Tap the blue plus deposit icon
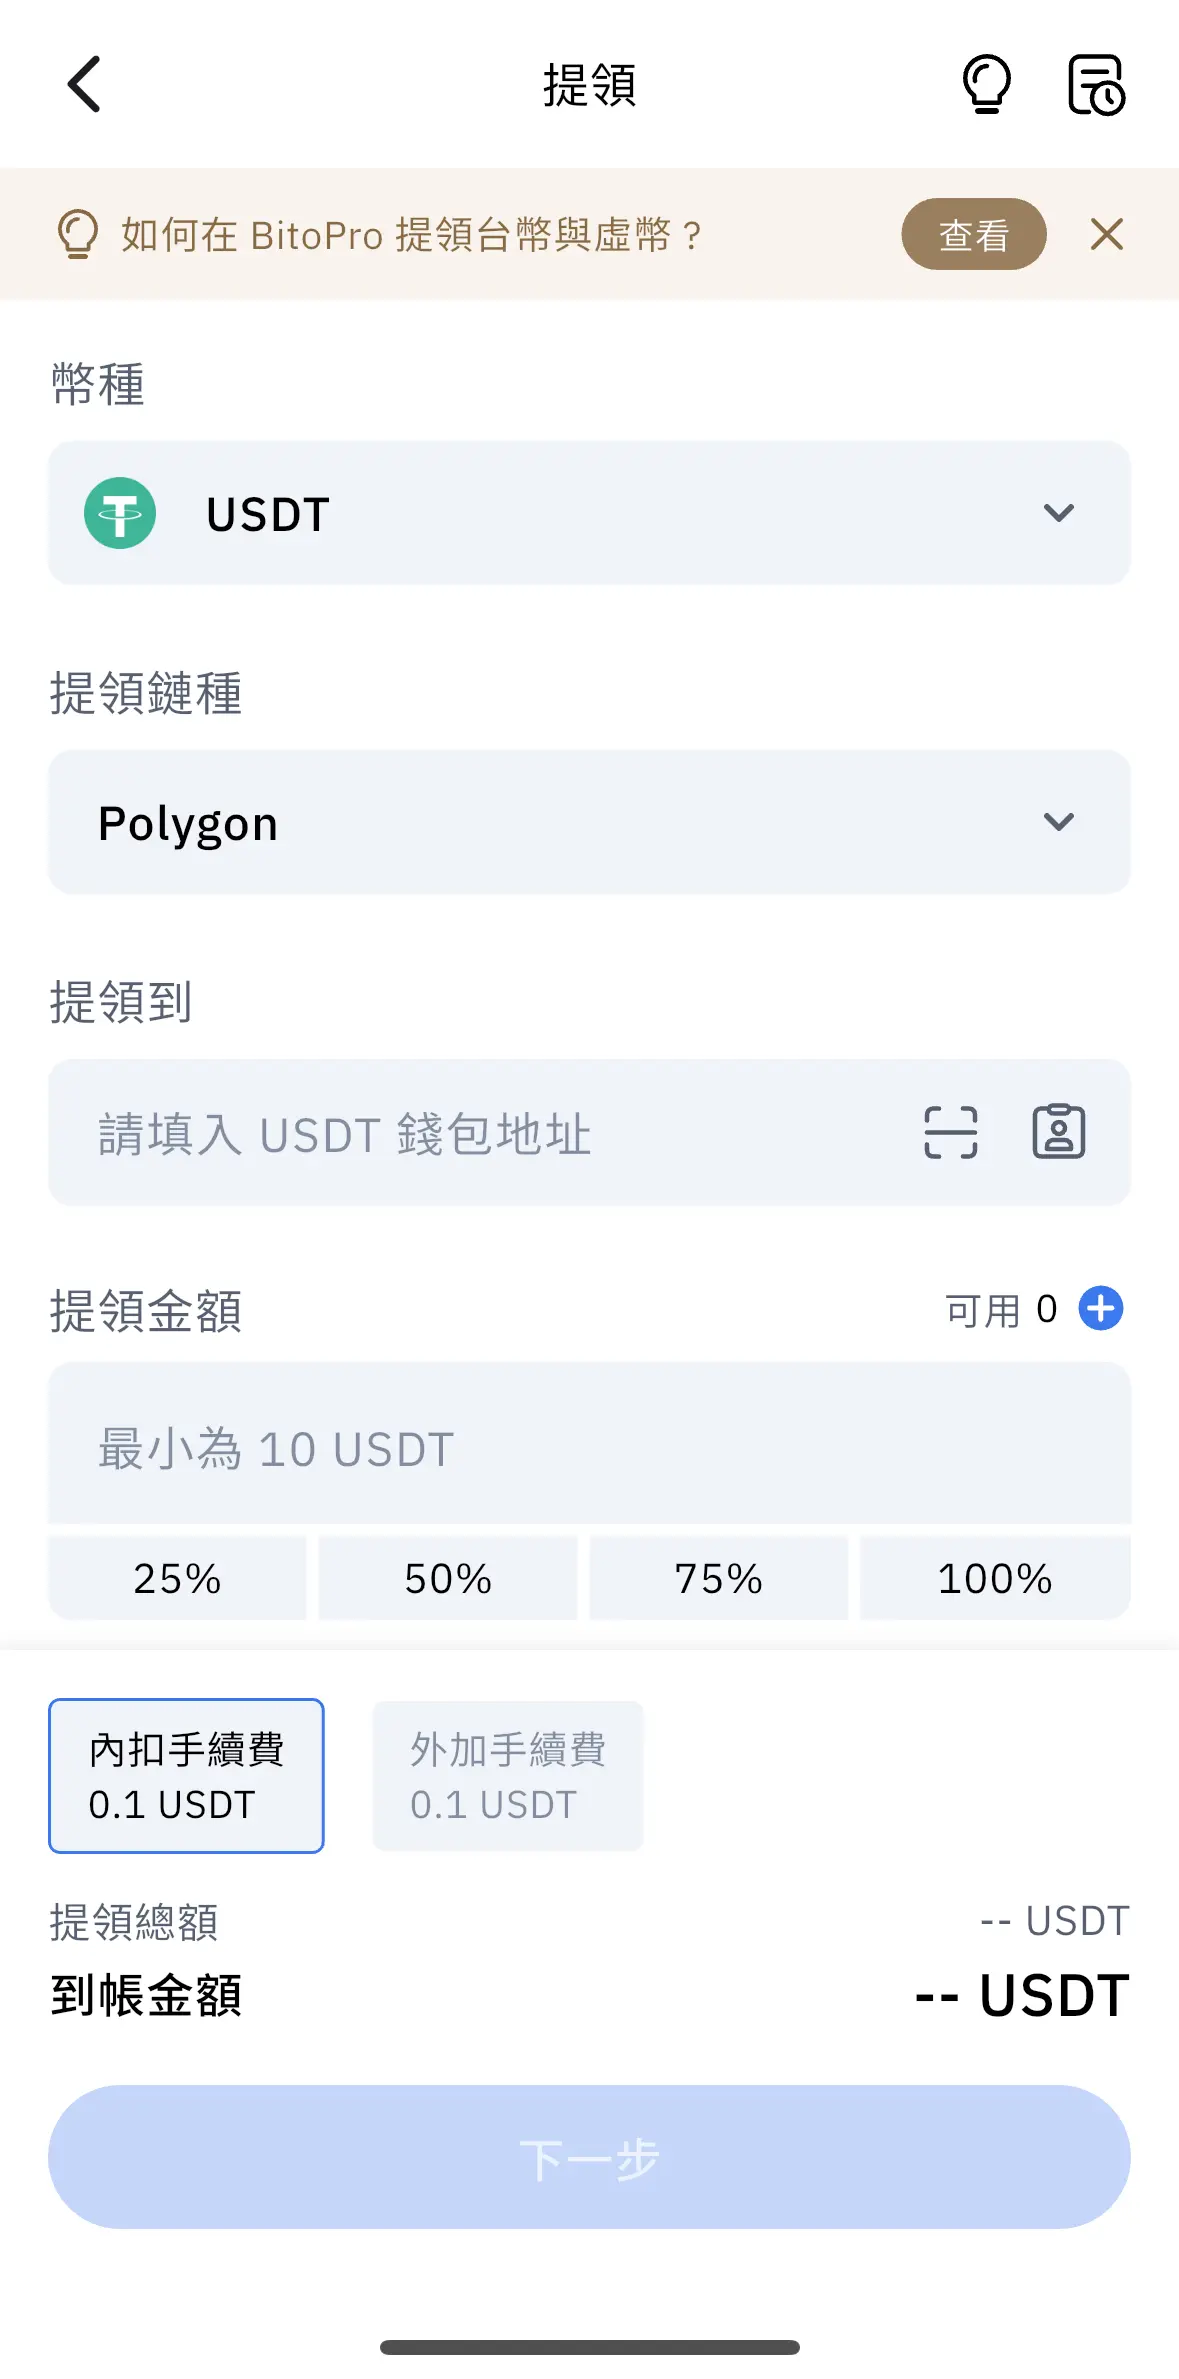This screenshot has height=2379, width=1179. (x=1100, y=1309)
